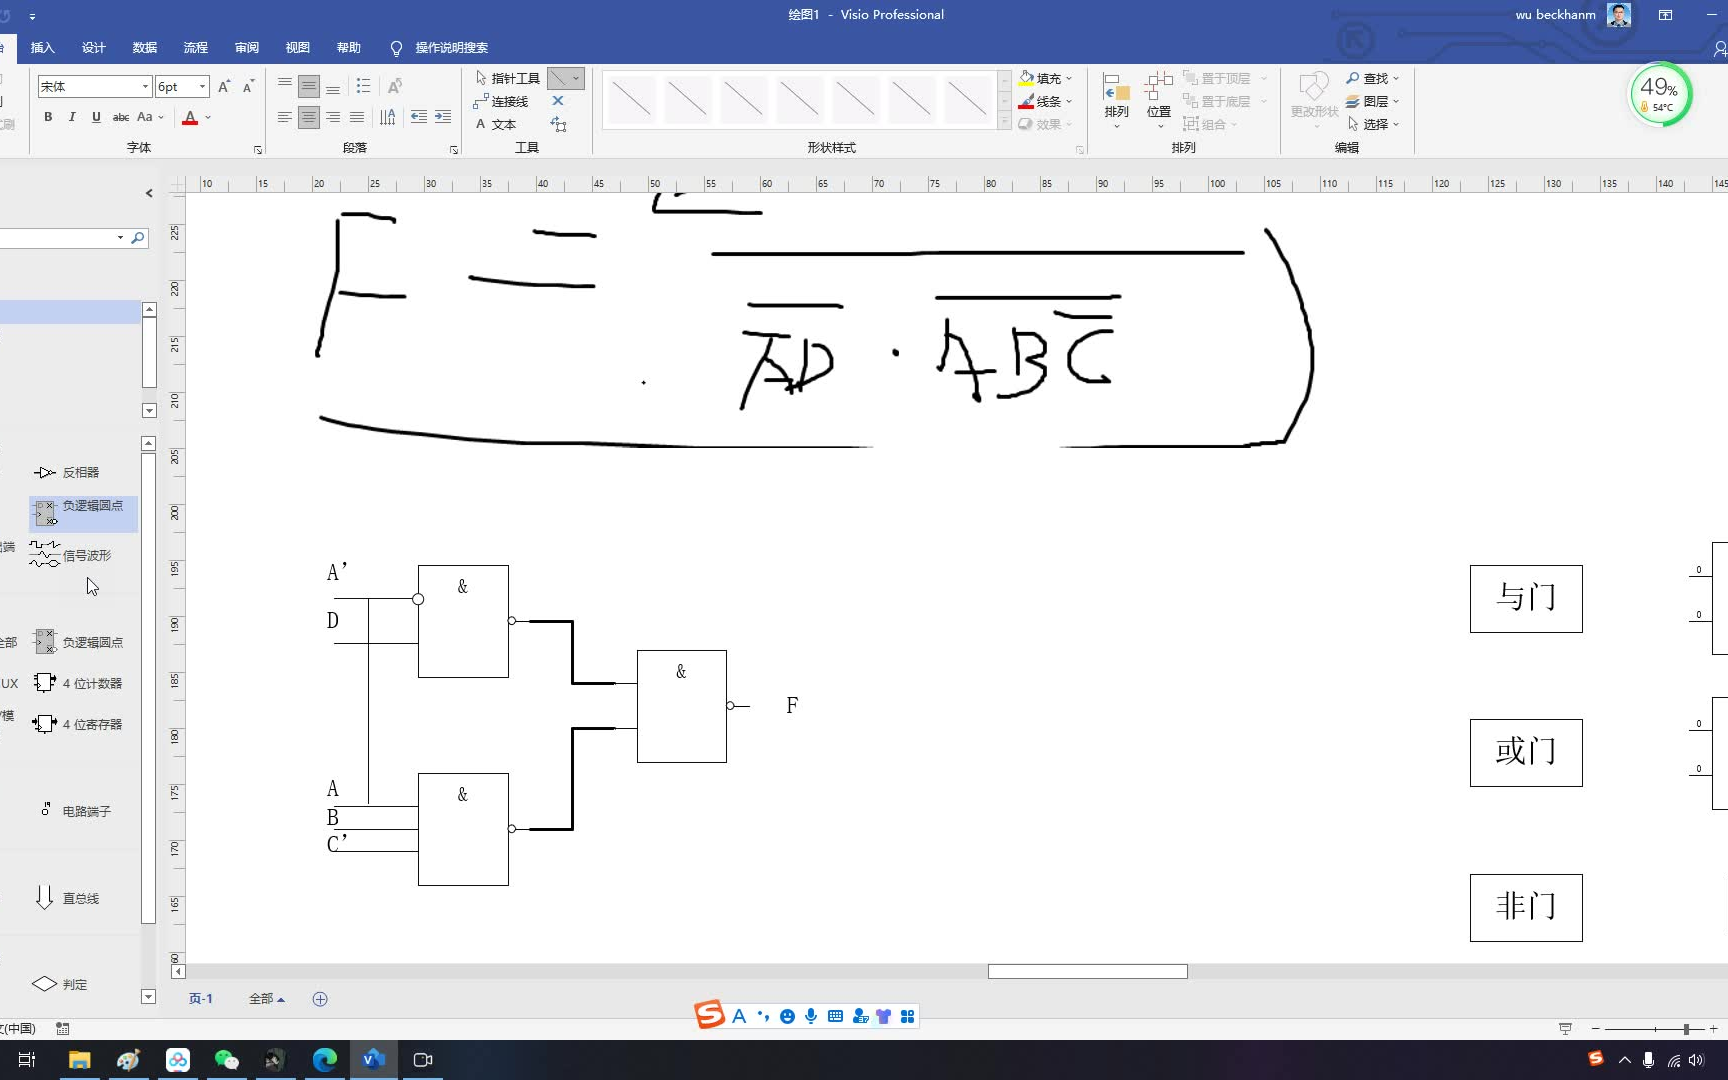The image size is (1728, 1080).
Task: Open the position 位置 menu
Action: [1159, 100]
